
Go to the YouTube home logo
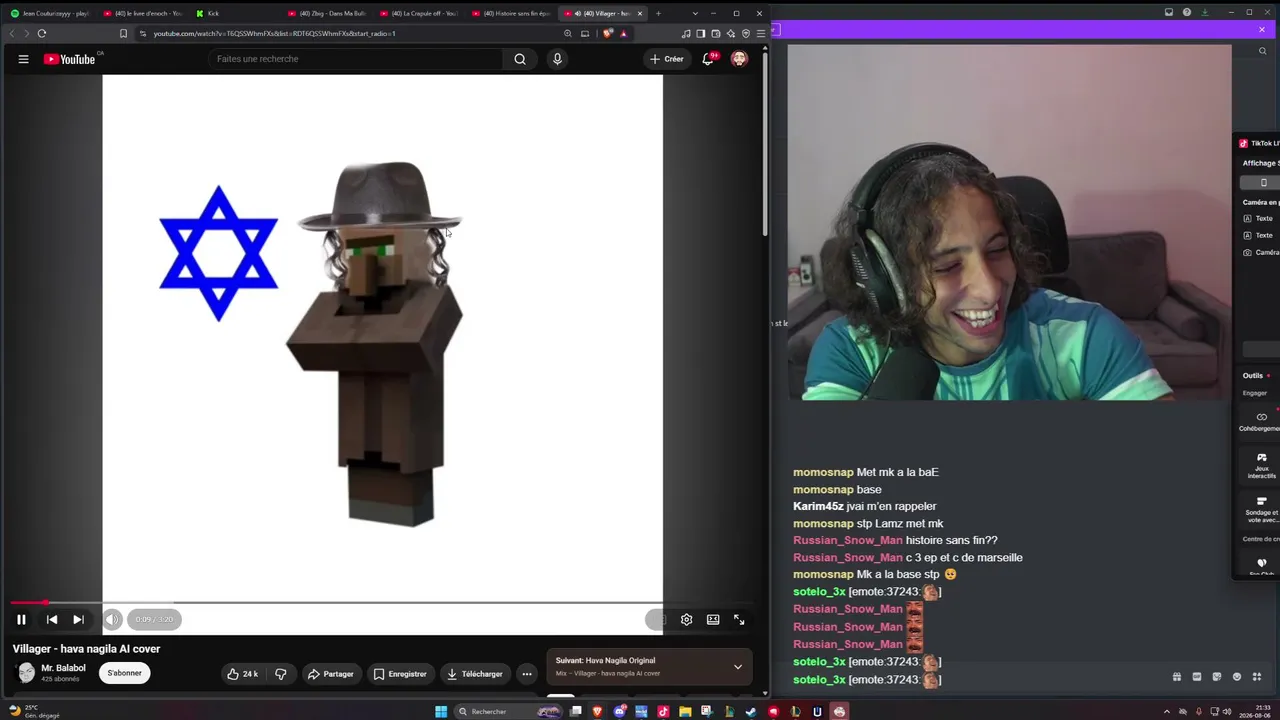click(x=70, y=59)
